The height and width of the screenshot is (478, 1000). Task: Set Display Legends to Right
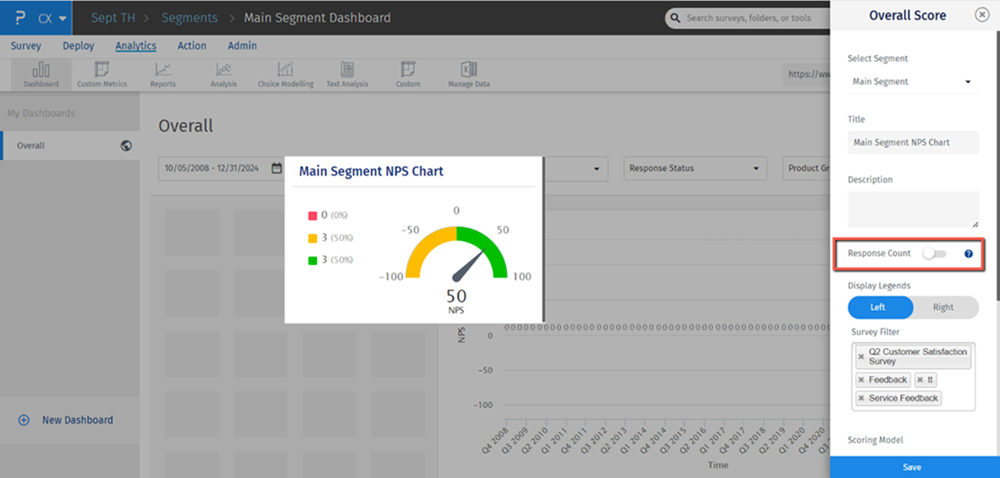tap(943, 307)
